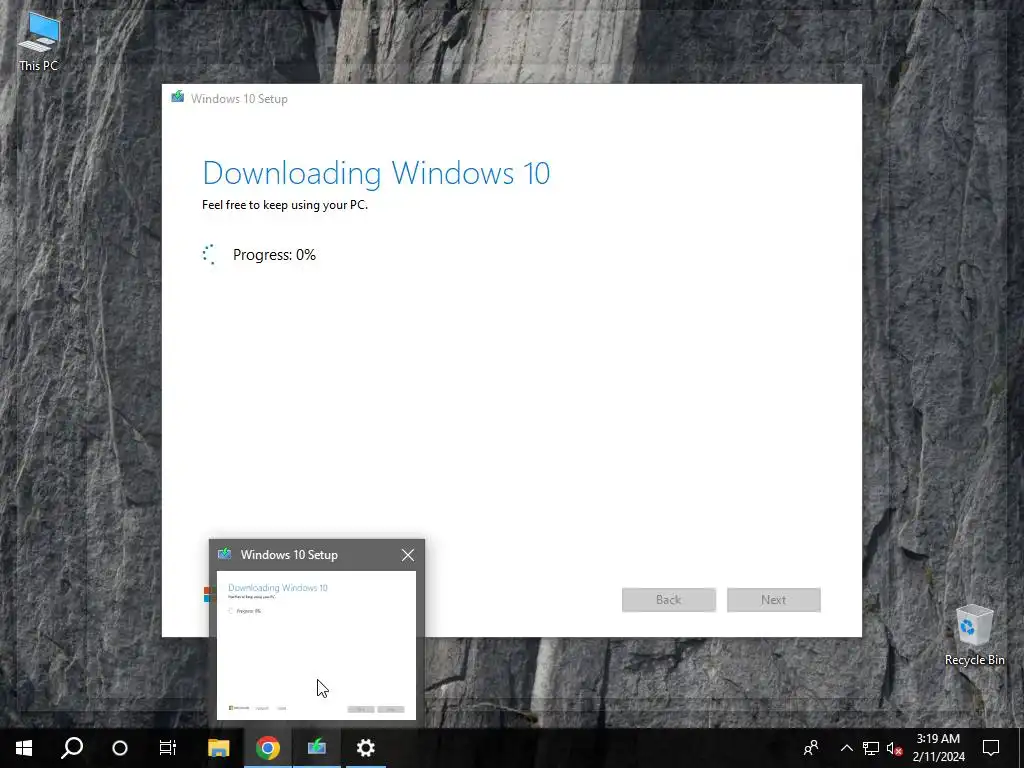Open the Action Center notifications icon
Screen dimensions: 1024x768
tap(991, 748)
